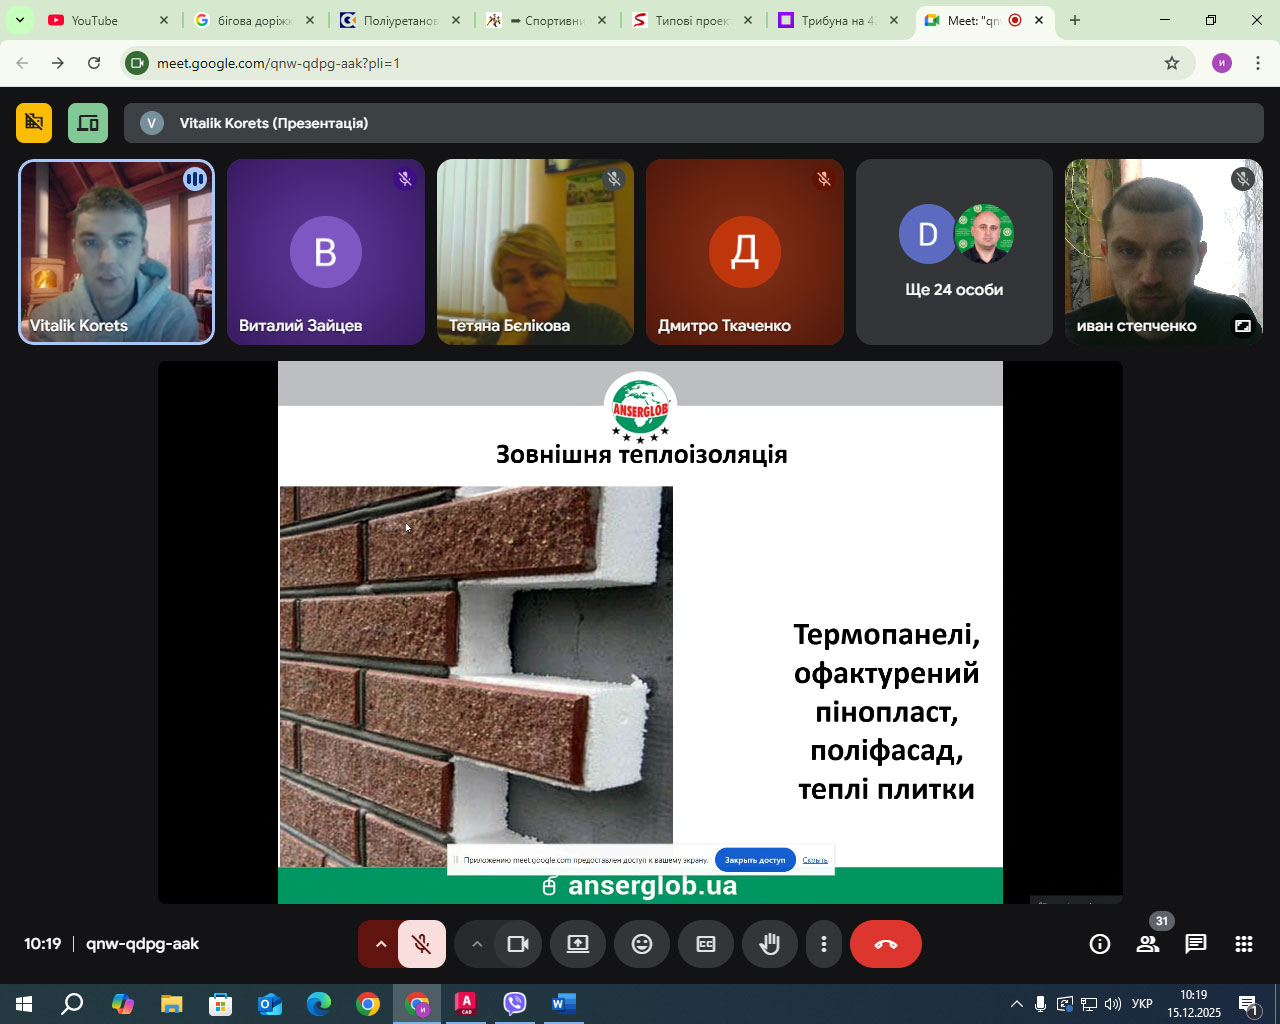The width and height of the screenshot is (1280, 1024).
Task: Open the share screen button
Action: [578, 944]
